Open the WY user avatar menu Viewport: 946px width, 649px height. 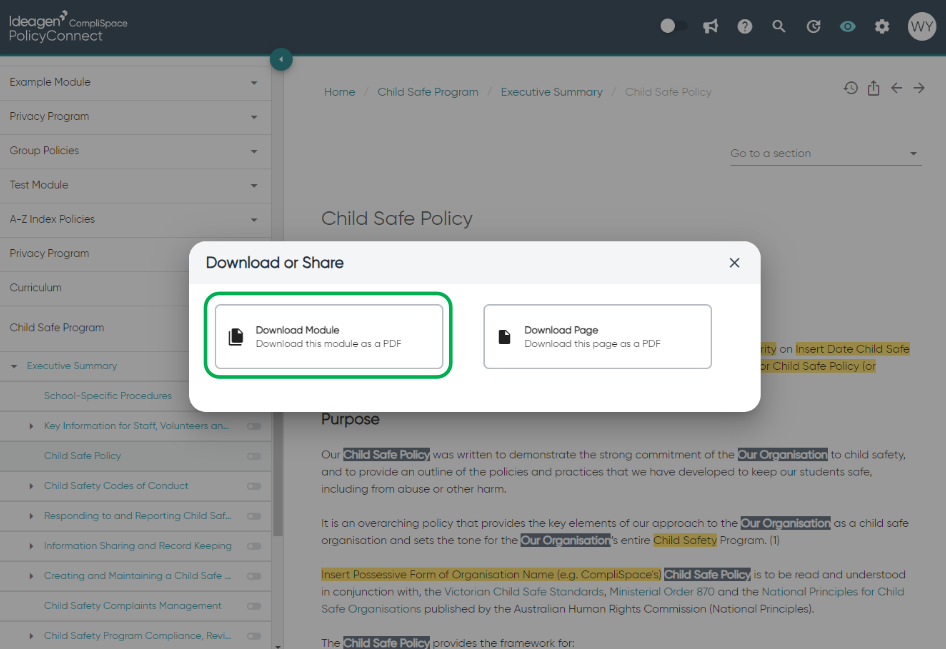coord(921,26)
